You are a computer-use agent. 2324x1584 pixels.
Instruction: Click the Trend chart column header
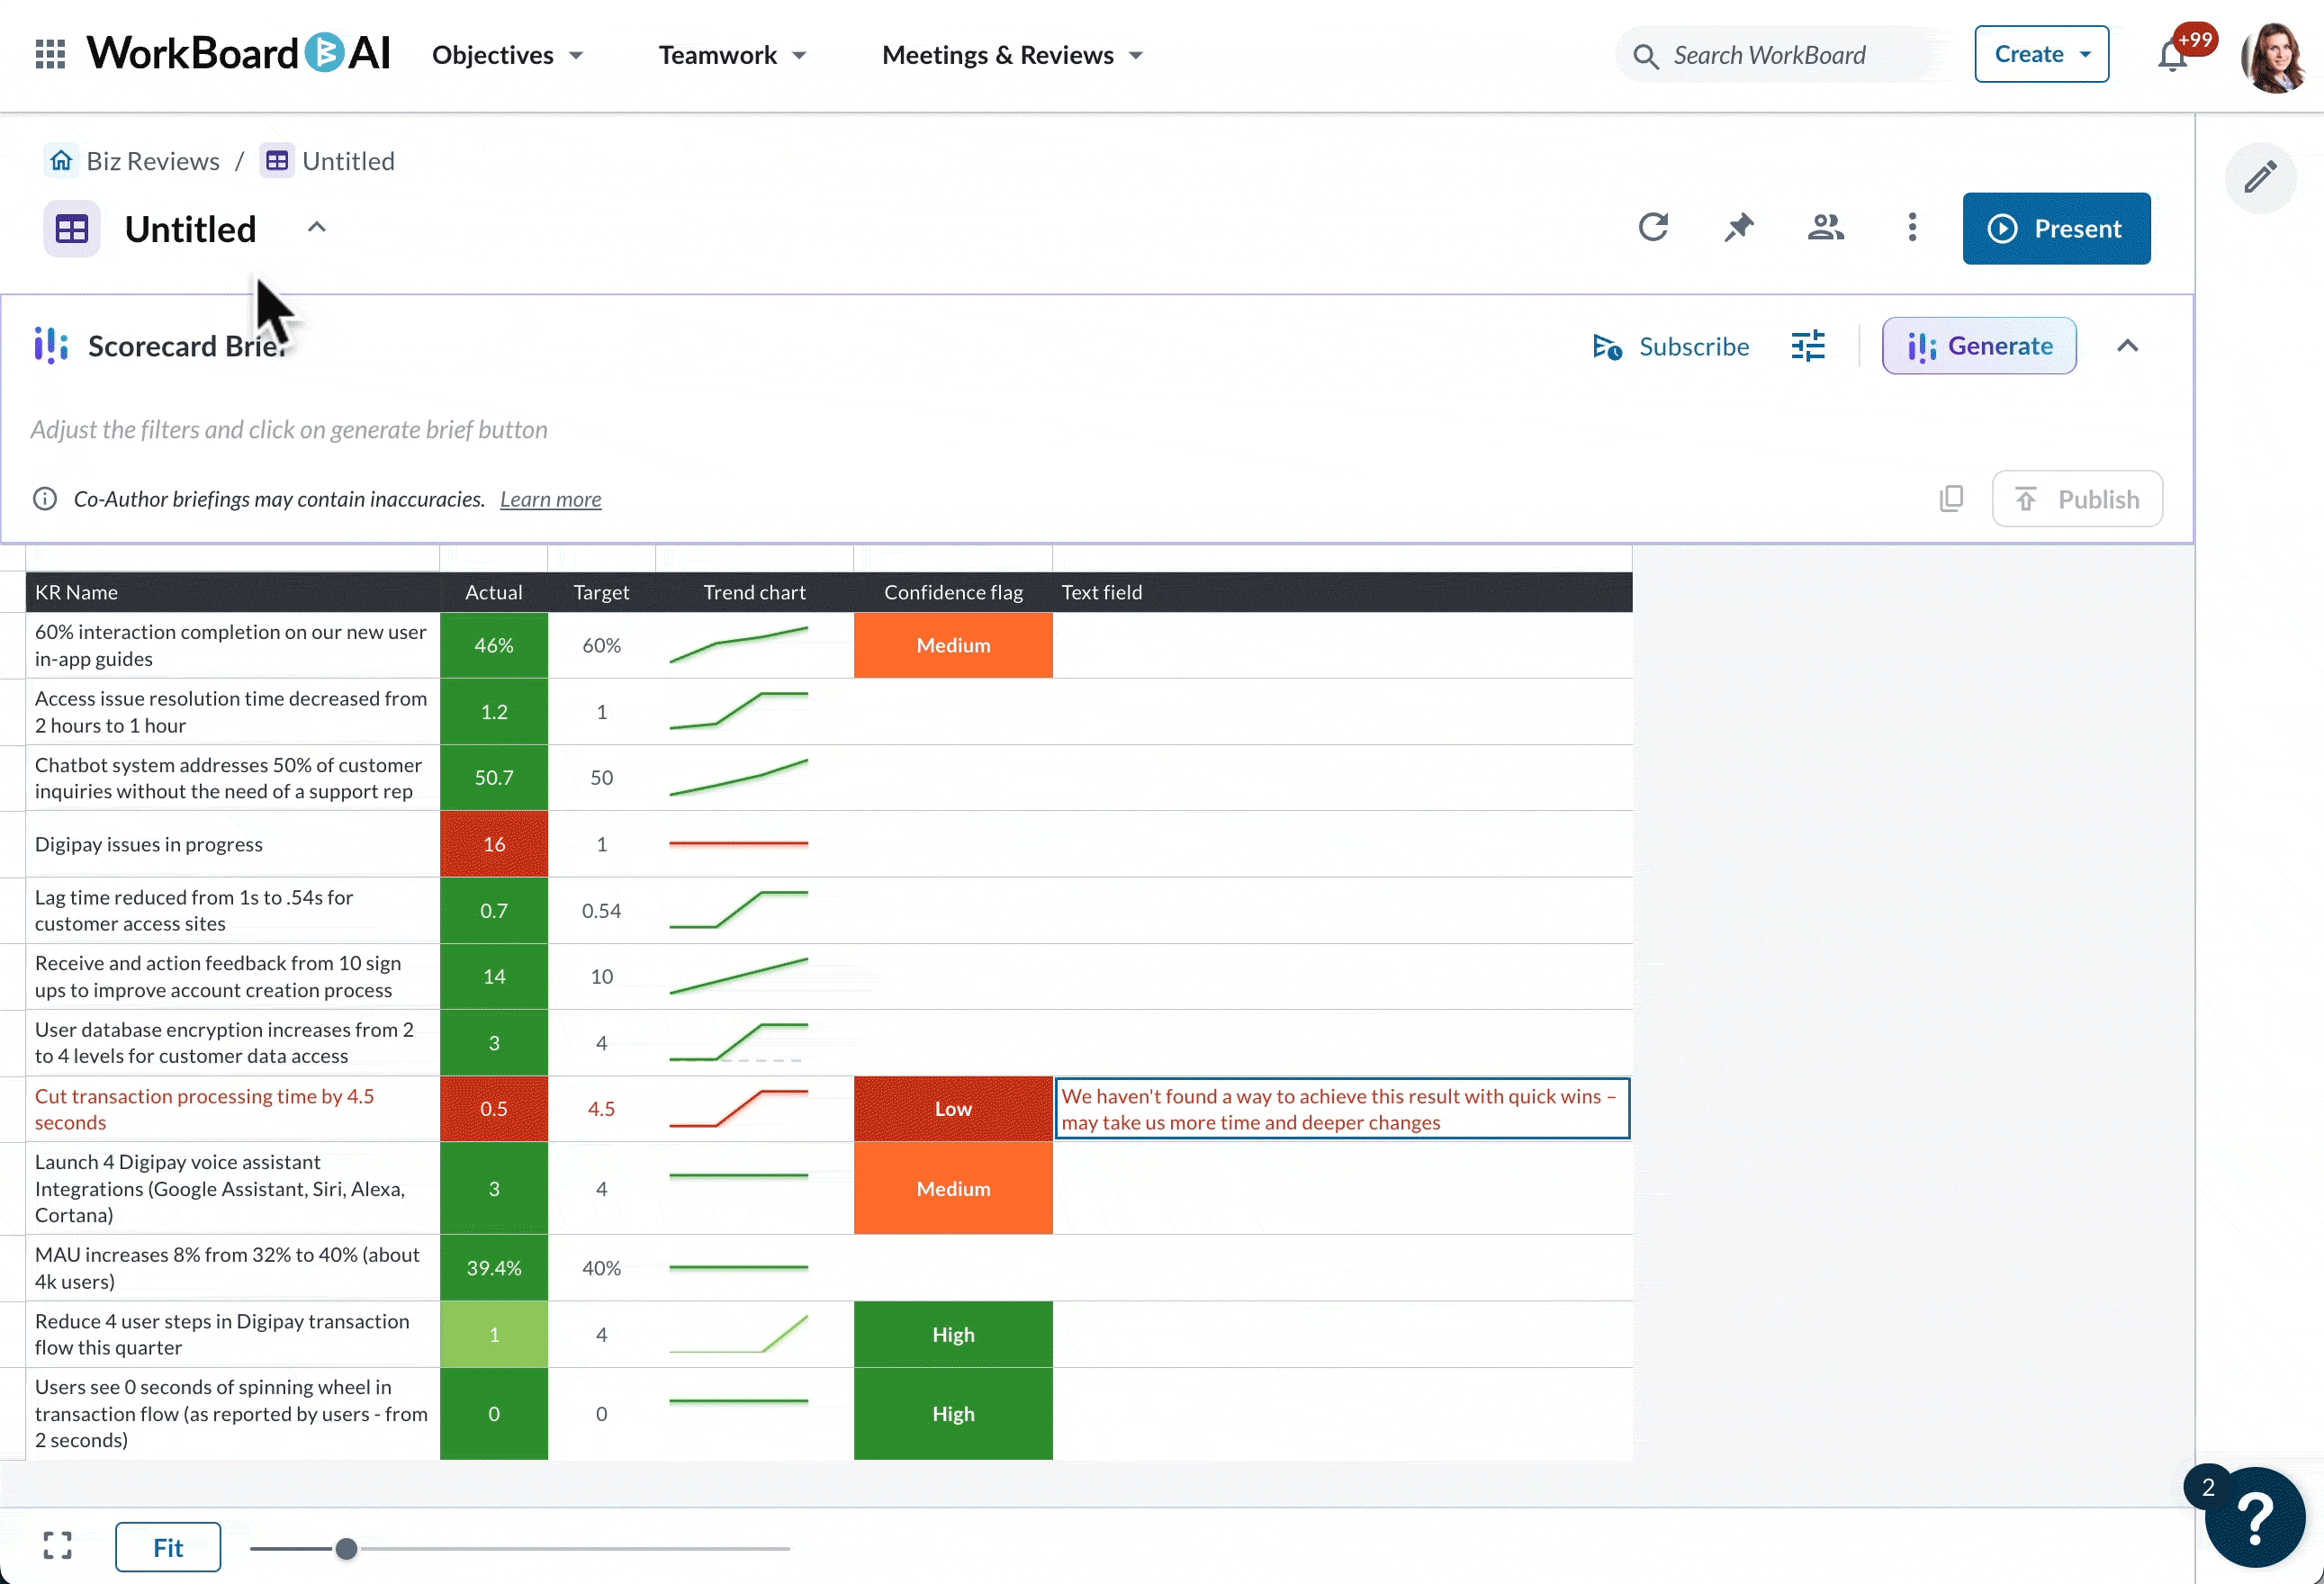point(754,592)
